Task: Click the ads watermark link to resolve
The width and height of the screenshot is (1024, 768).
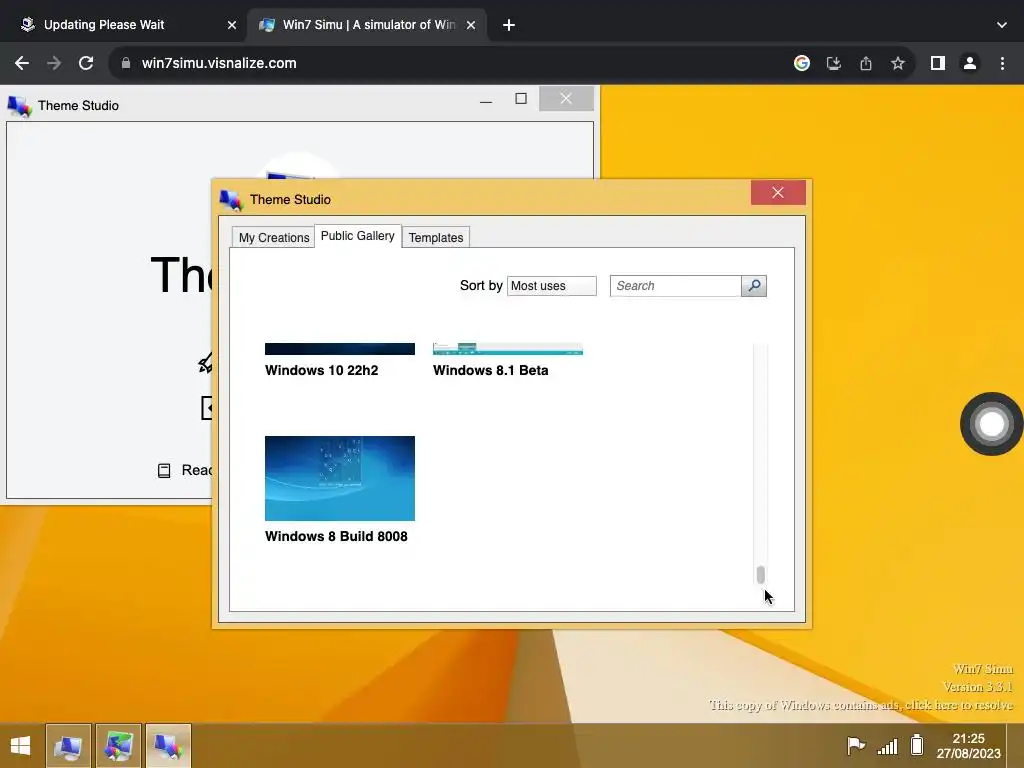Action: (x=861, y=705)
